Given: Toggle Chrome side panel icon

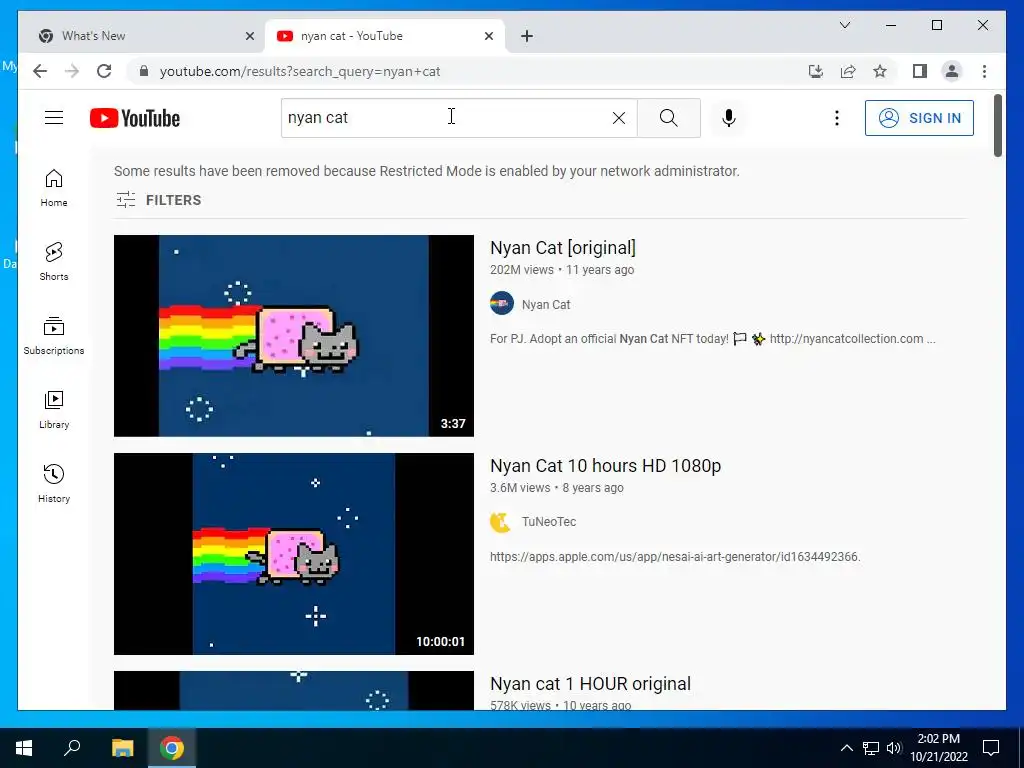Looking at the screenshot, I should tap(920, 71).
